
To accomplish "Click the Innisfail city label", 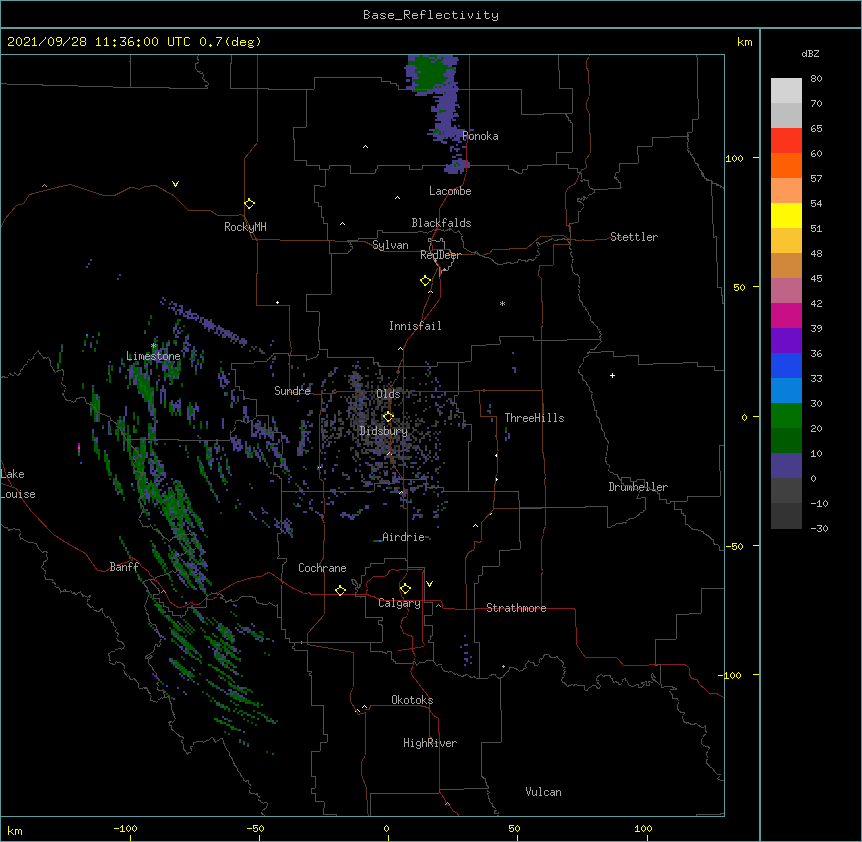I will [x=415, y=326].
